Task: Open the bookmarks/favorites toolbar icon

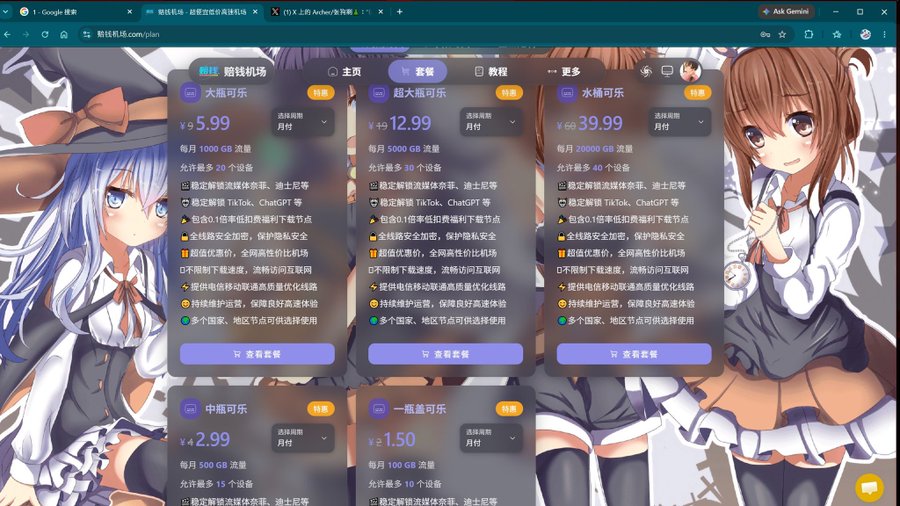Action: 837,34
